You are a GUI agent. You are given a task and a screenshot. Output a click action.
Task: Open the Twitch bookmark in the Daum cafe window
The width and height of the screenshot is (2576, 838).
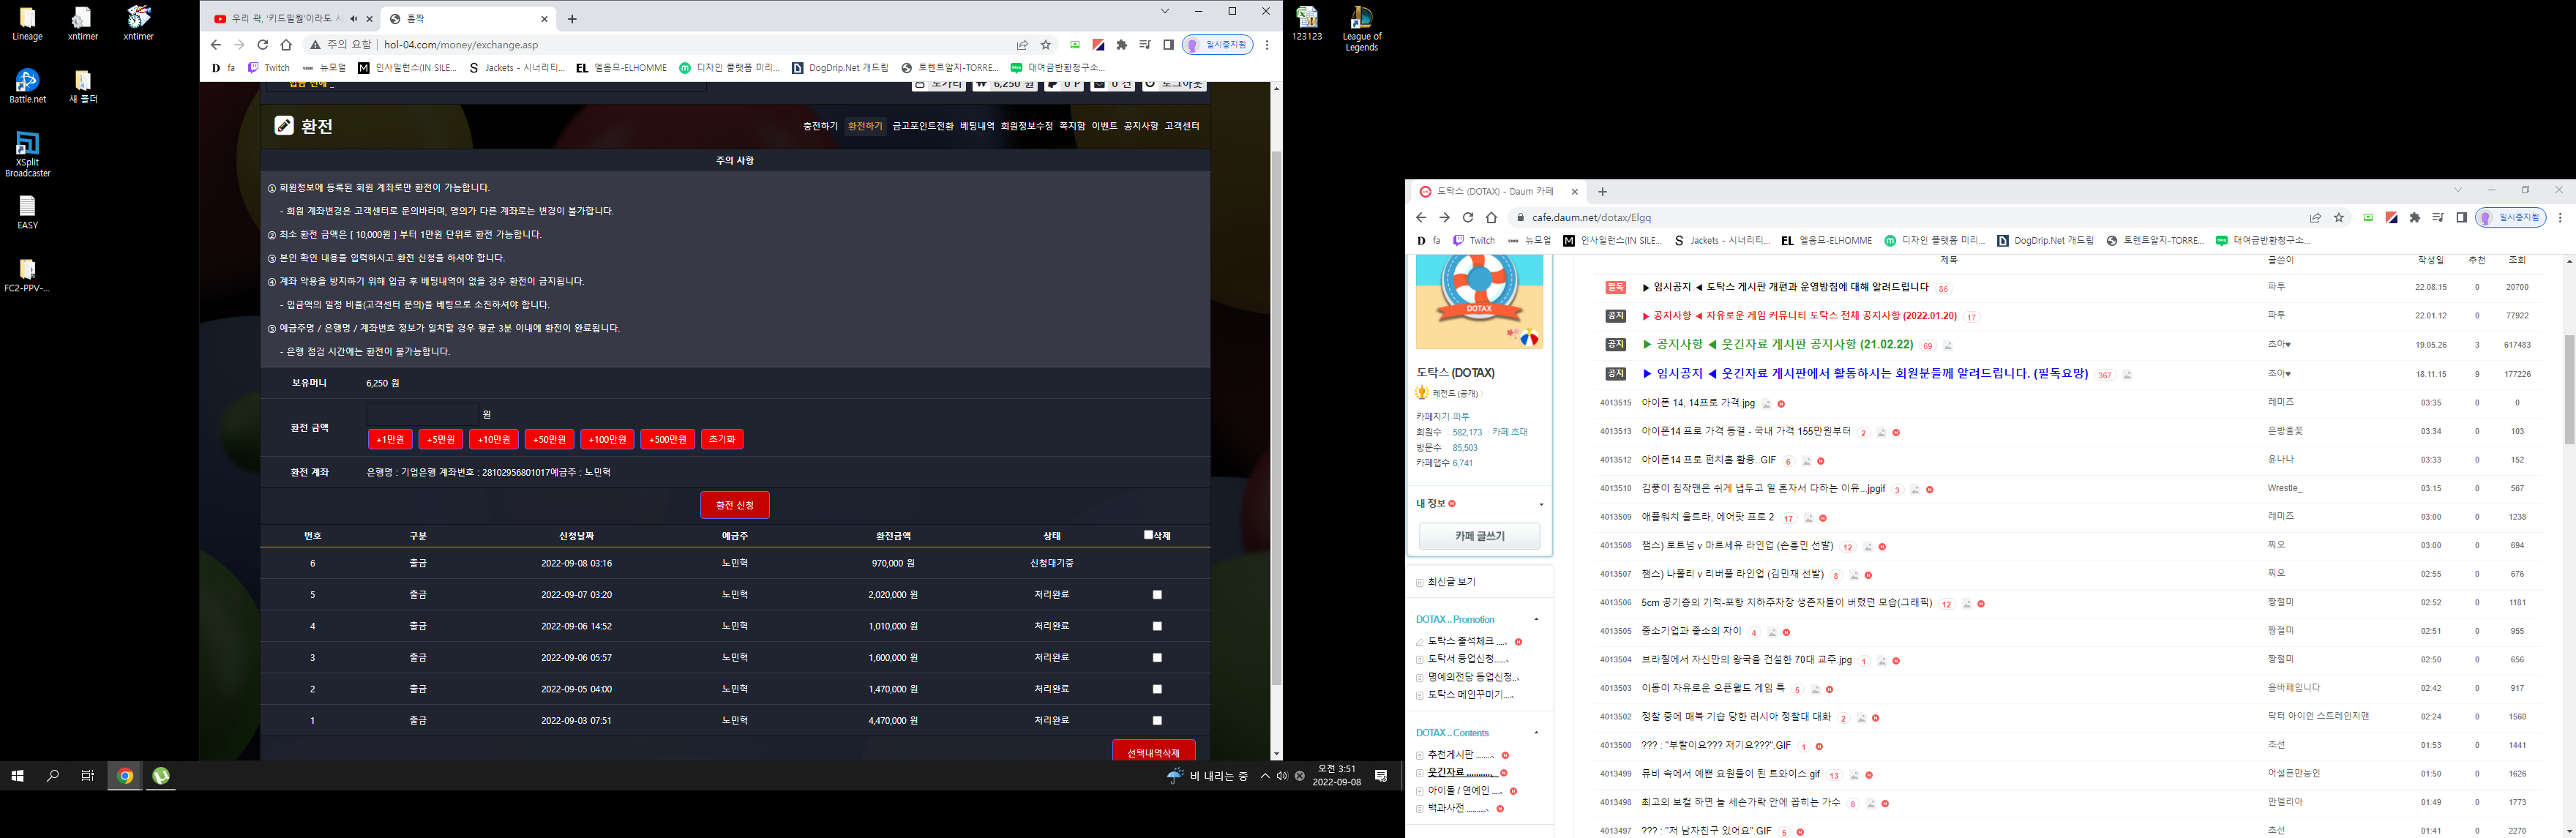[1474, 240]
